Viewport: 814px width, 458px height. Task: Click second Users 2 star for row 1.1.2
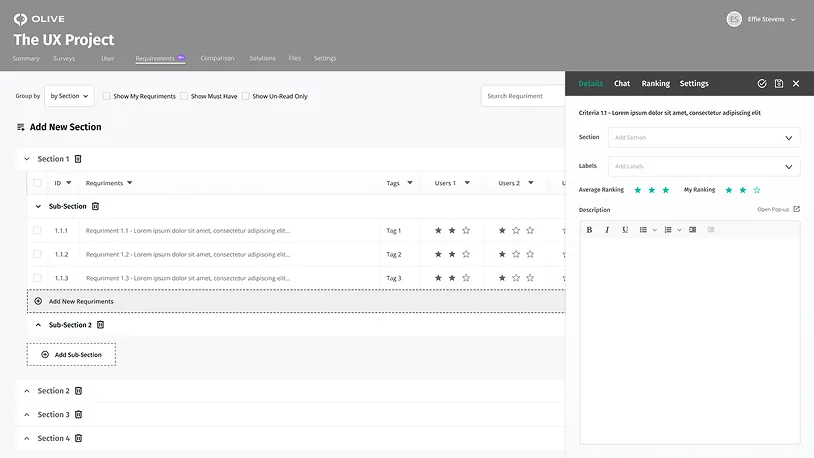pyautogui.click(x=516, y=254)
